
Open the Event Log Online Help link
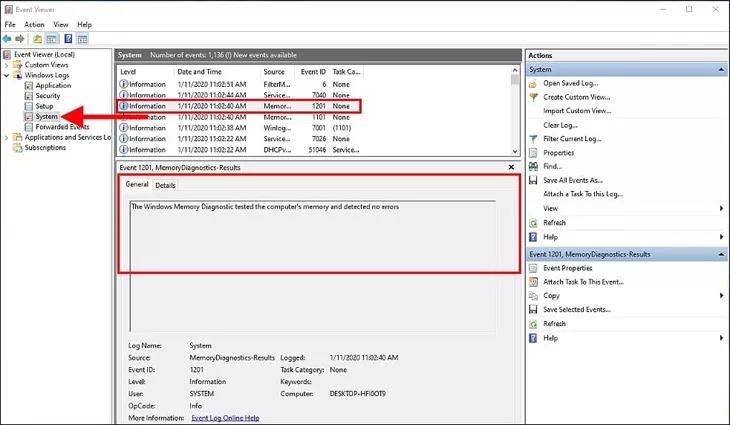click(x=225, y=418)
